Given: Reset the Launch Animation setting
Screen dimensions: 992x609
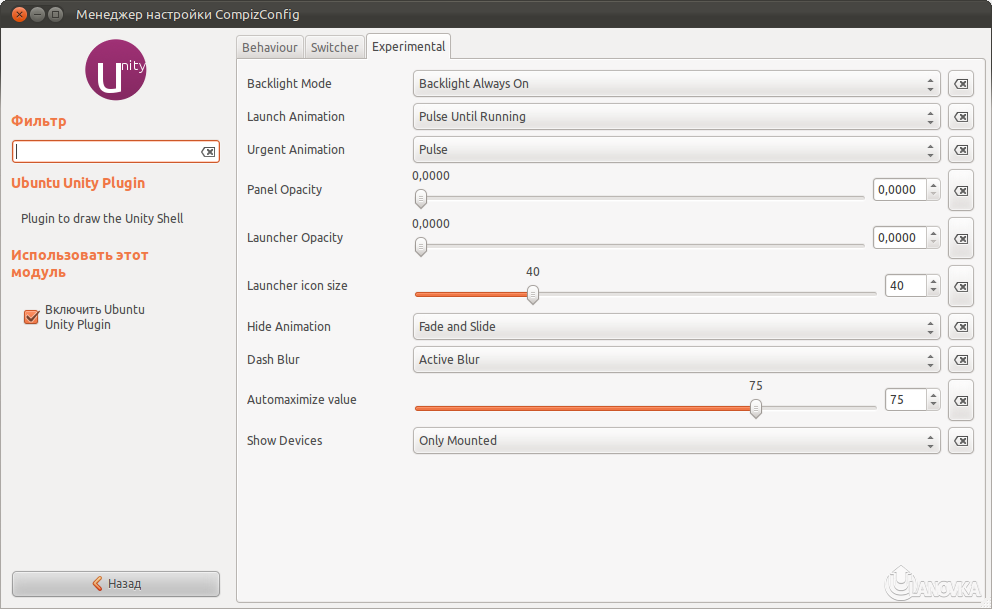Looking at the screenshot, I should 960,117.
